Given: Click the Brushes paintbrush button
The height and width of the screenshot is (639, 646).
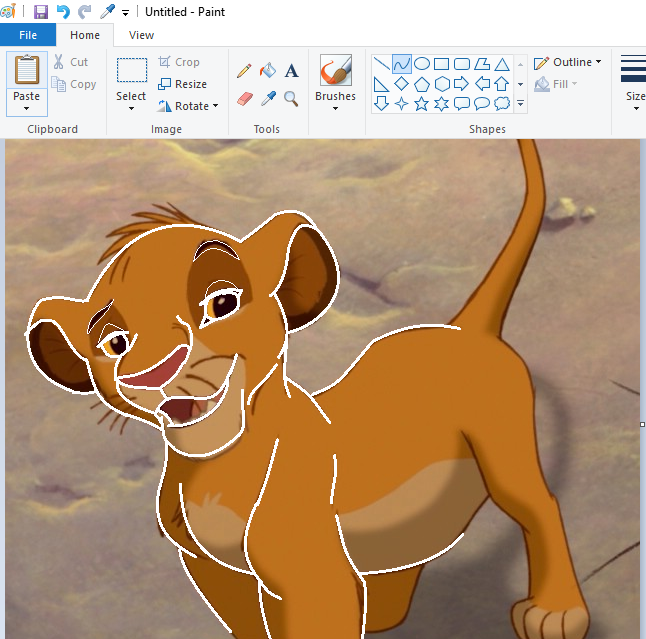Looking at the screenshot, I should coord(336,70).
